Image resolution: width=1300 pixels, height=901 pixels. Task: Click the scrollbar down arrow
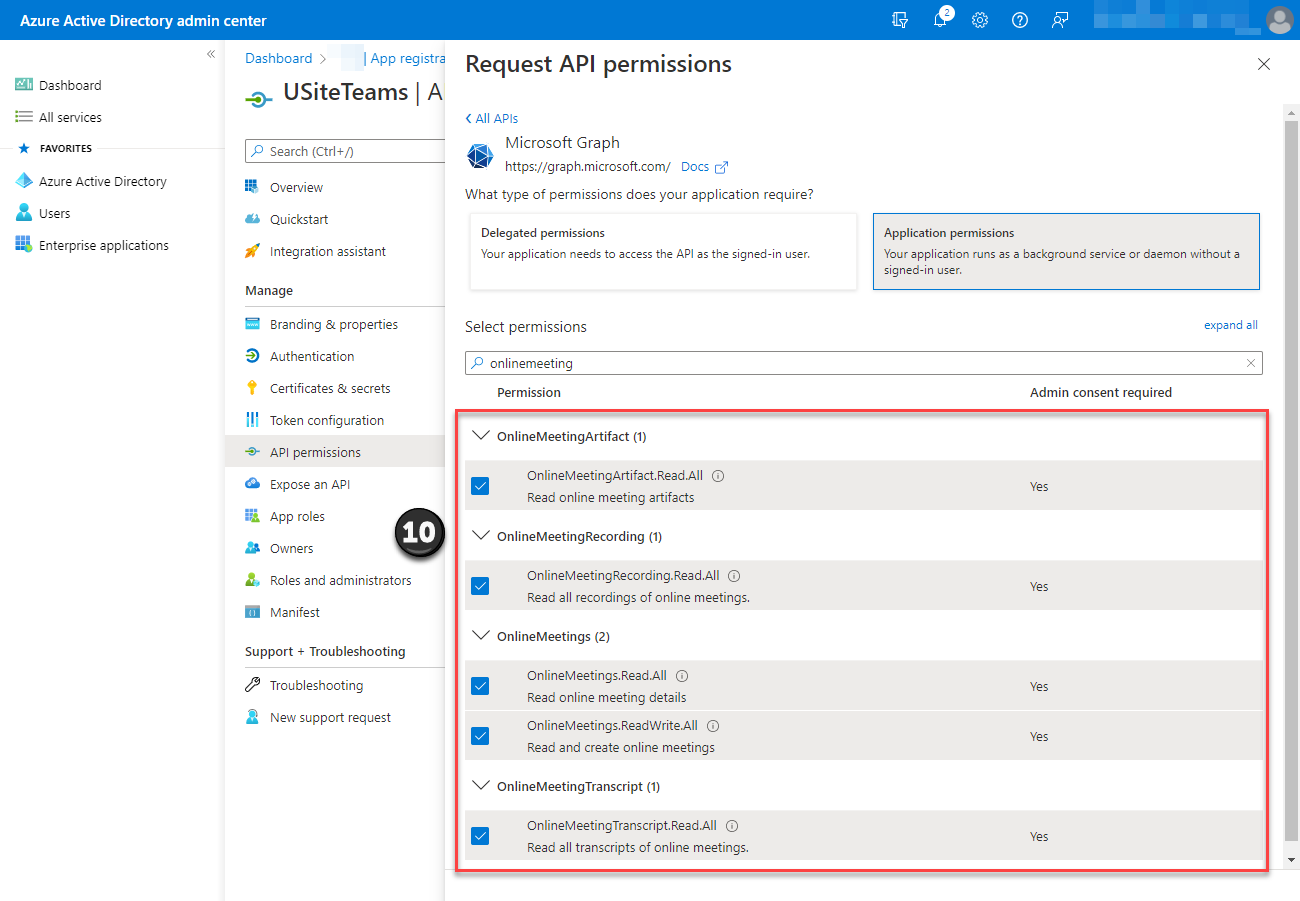click(1291, 860)
